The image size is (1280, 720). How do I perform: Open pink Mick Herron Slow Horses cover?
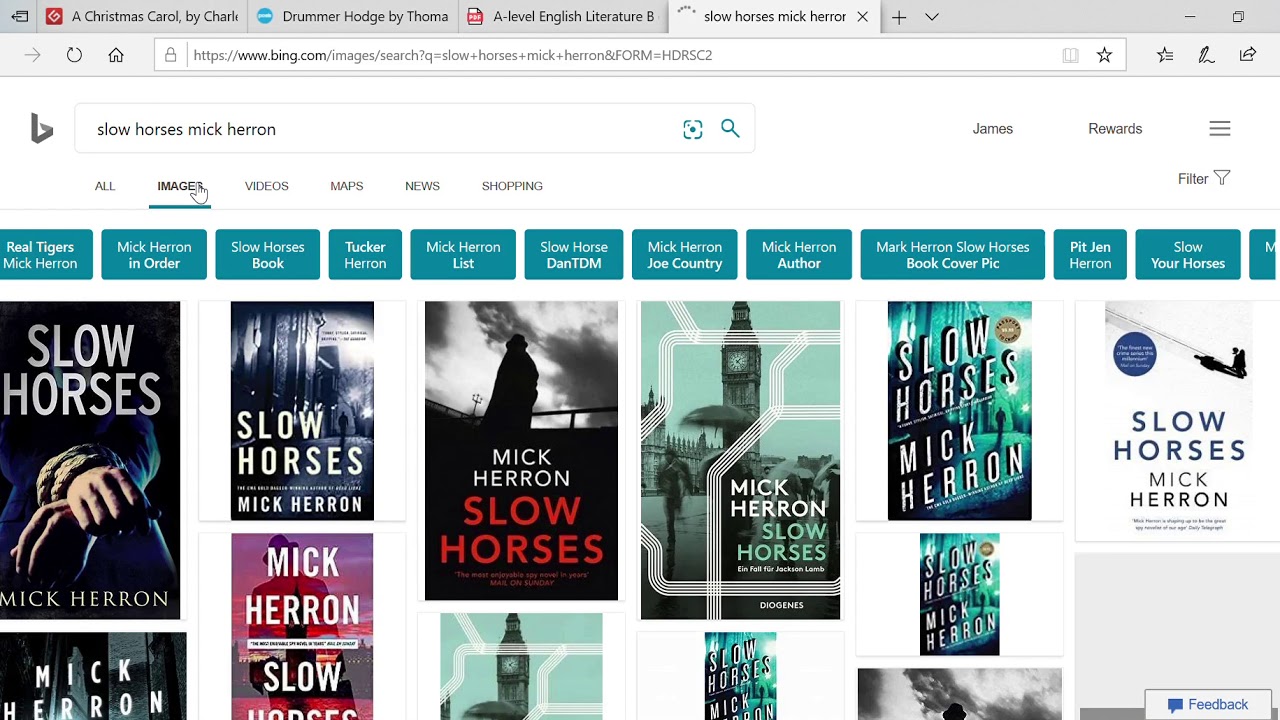302,627
